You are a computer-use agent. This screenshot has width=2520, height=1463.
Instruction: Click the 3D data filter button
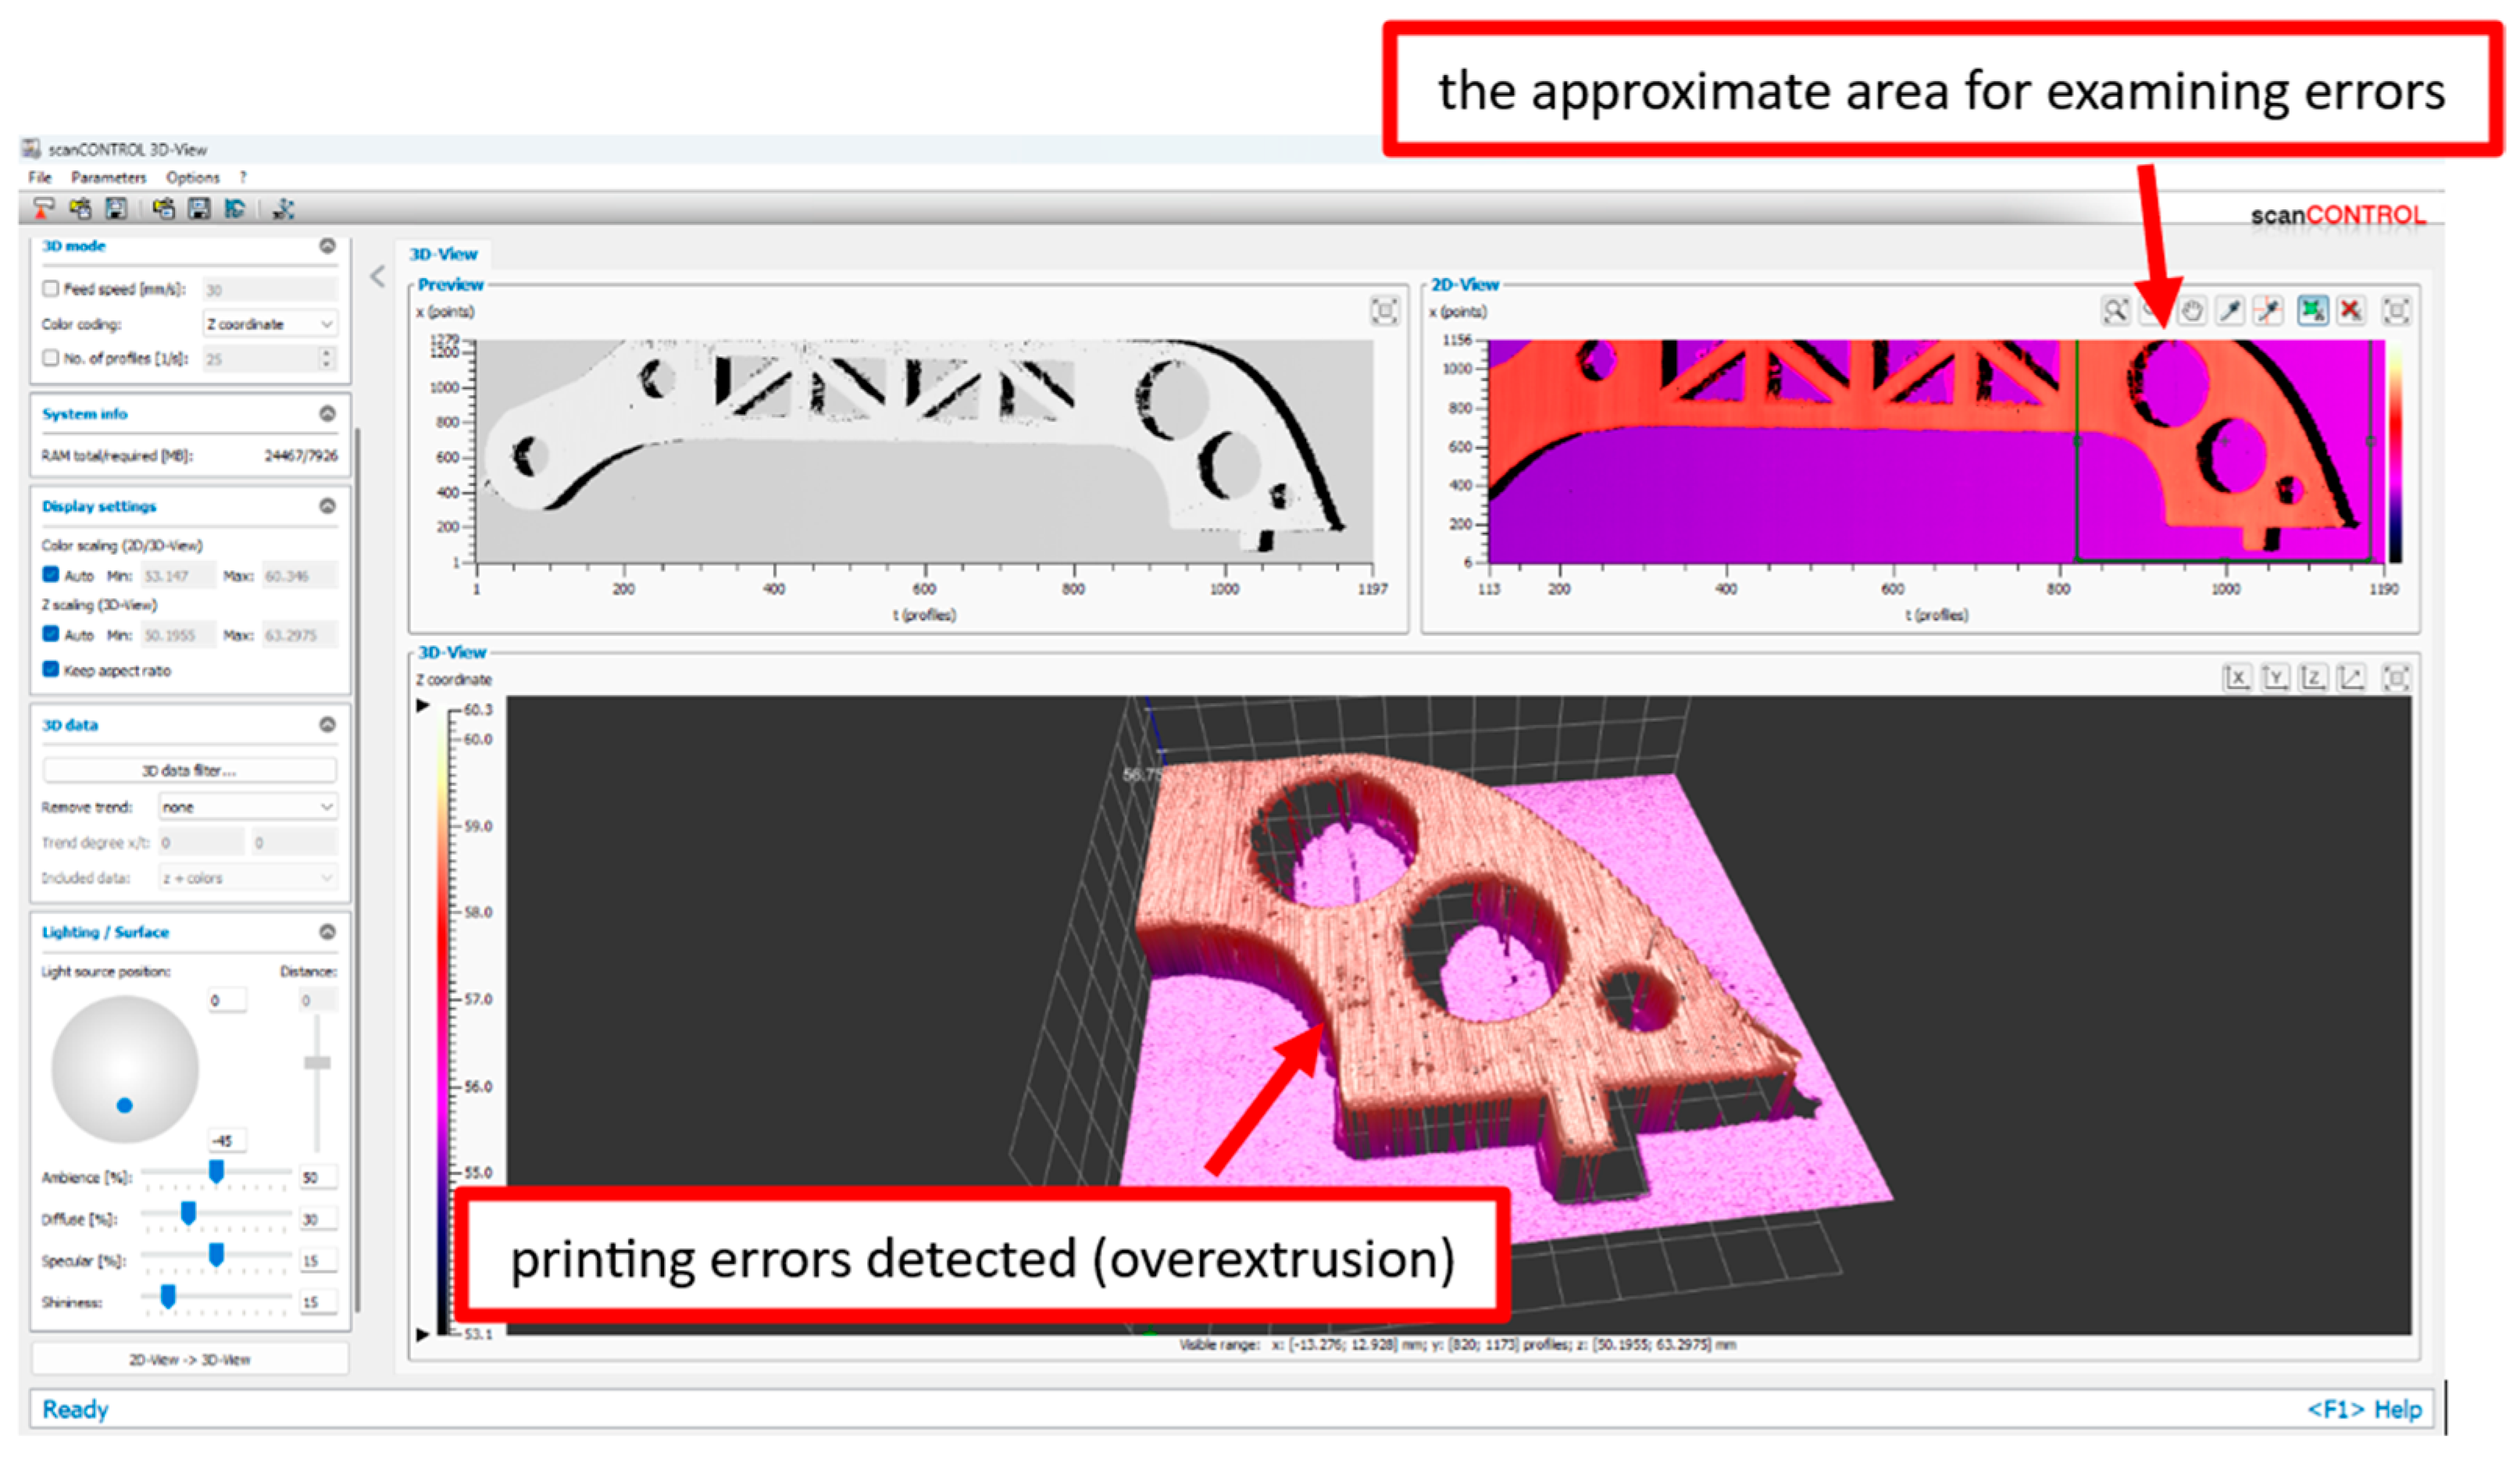[189, 770]
